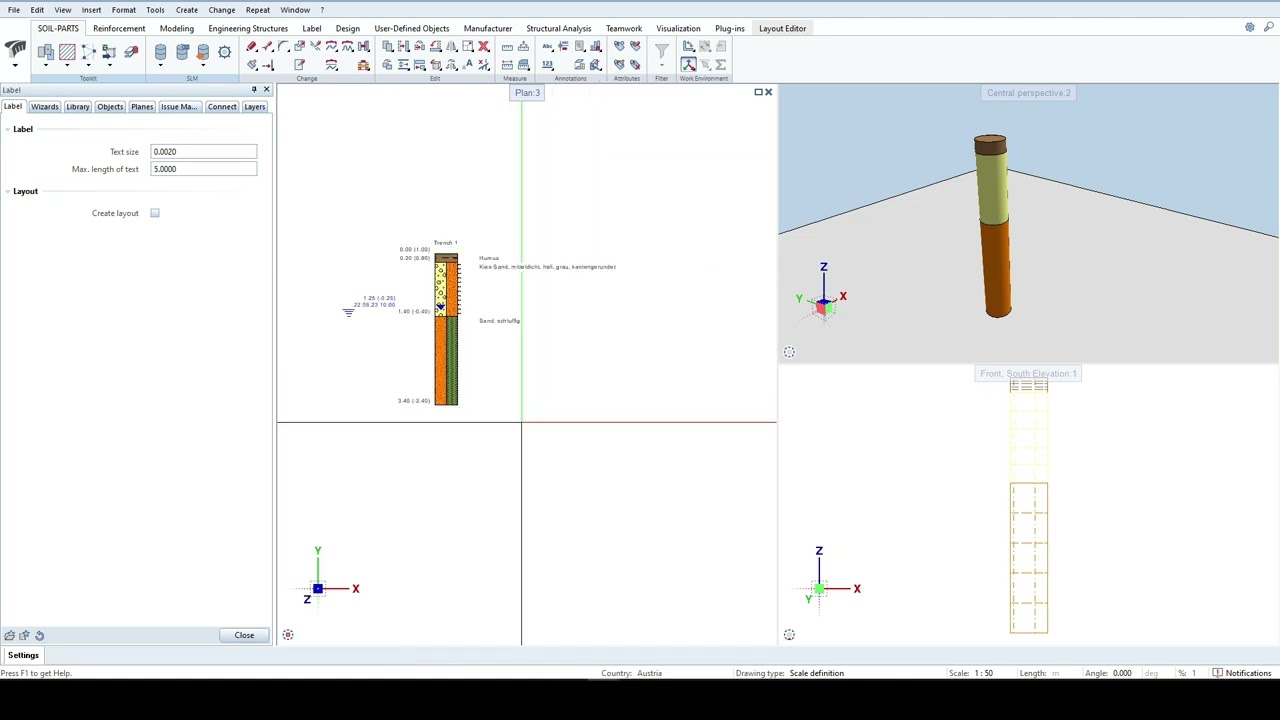Open the Layers panel tab
This screenshot has height=720, width=1280.
[254, 107]
